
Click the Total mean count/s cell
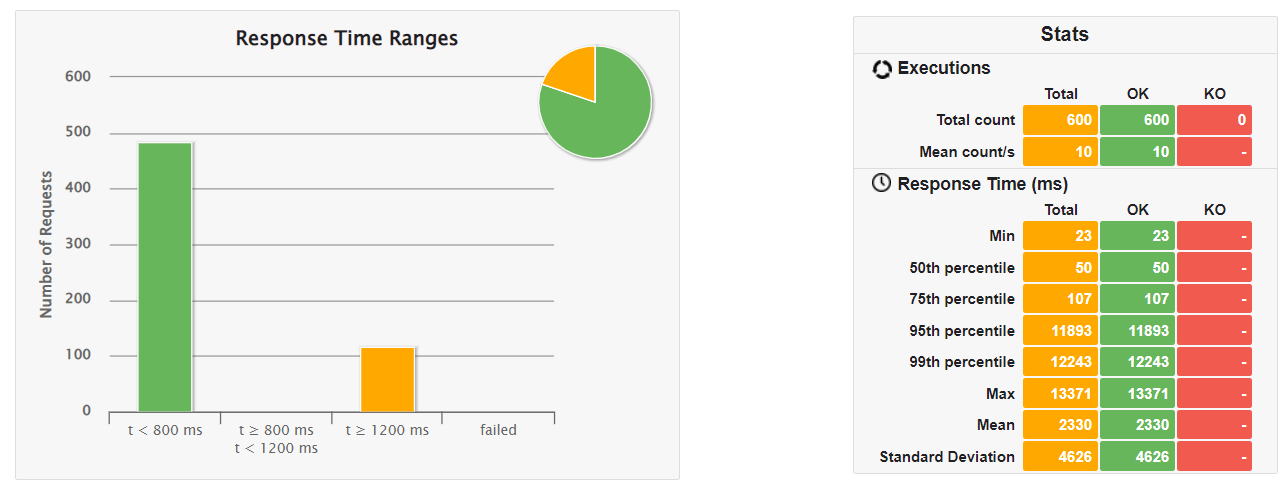click(1060, 152)
